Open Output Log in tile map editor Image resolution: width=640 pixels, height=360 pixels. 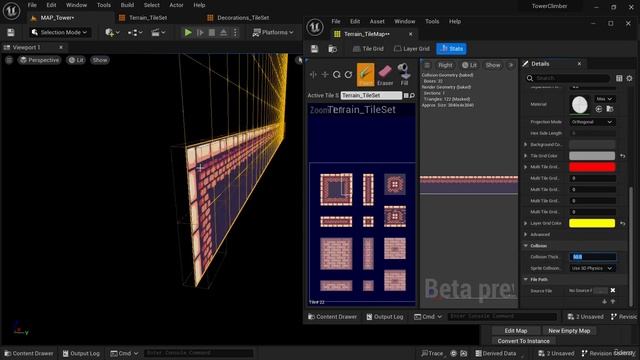[x=384, y=317]
